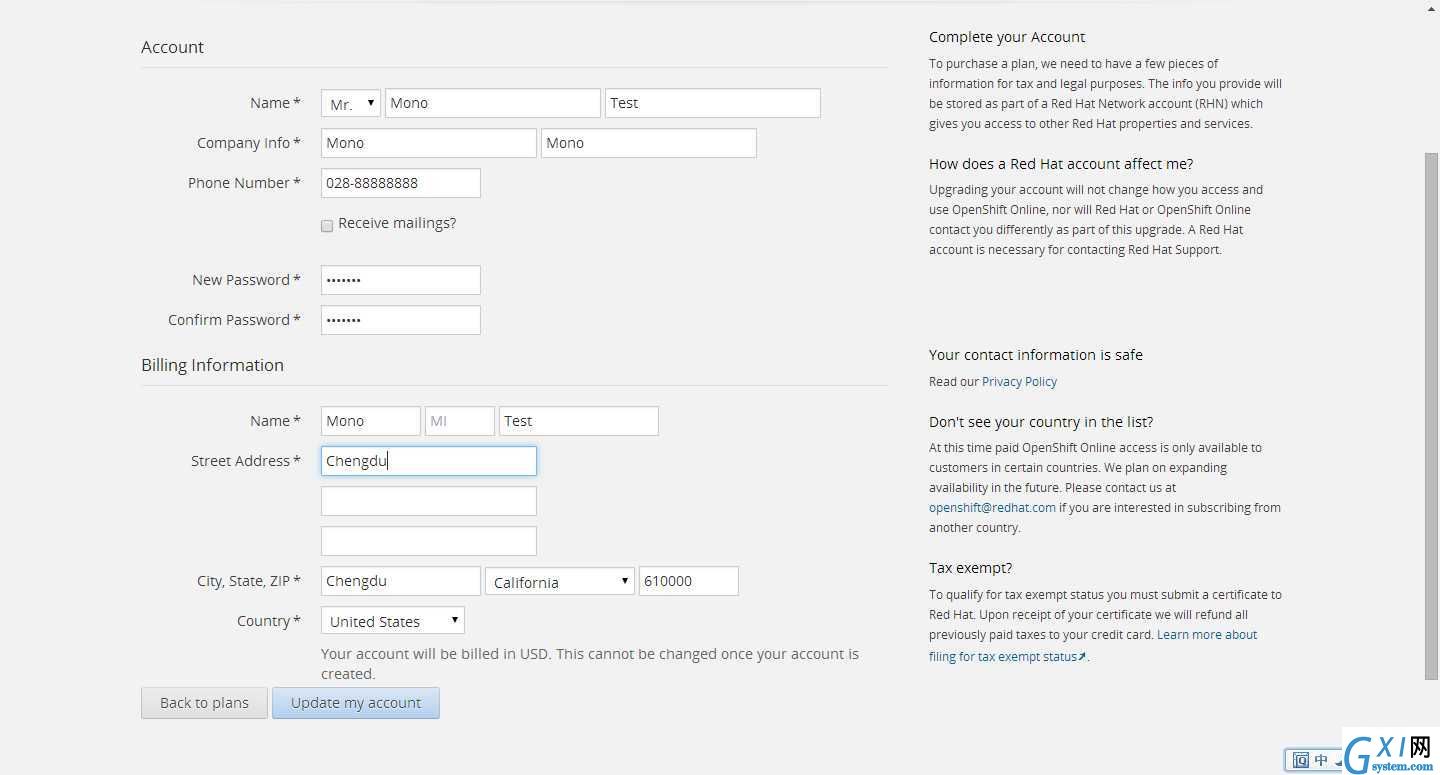Click the input method language indicator
The height and width of the screenshot is (775, 1440).
point(1320,760)
